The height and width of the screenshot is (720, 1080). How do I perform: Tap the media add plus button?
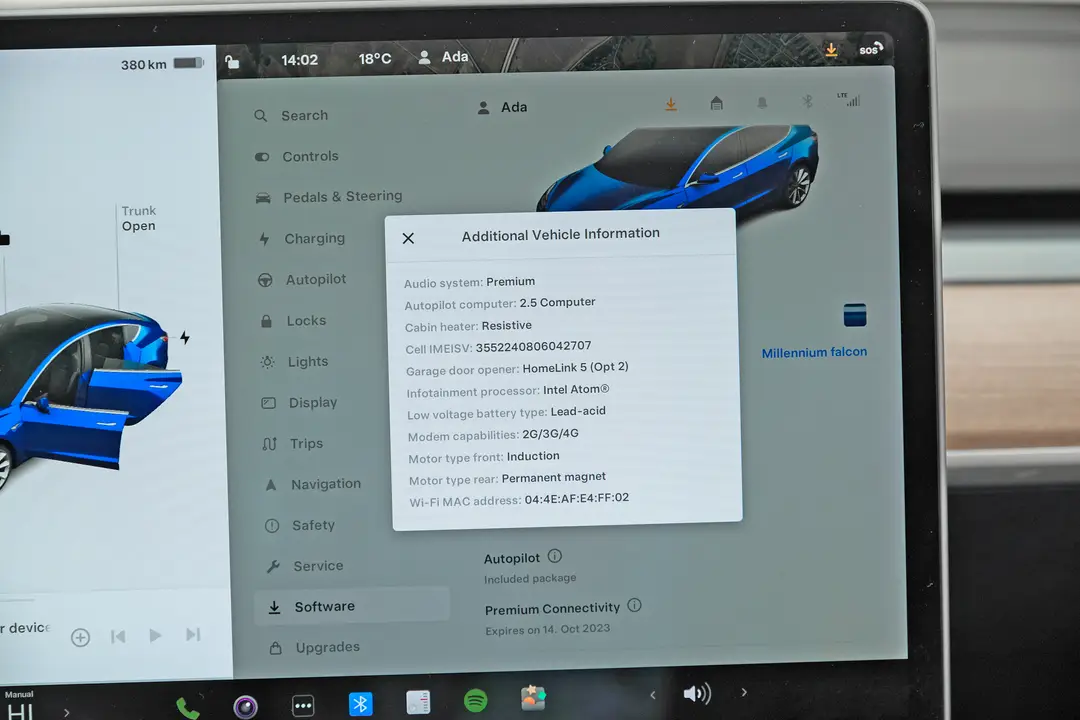coord(81,637)
